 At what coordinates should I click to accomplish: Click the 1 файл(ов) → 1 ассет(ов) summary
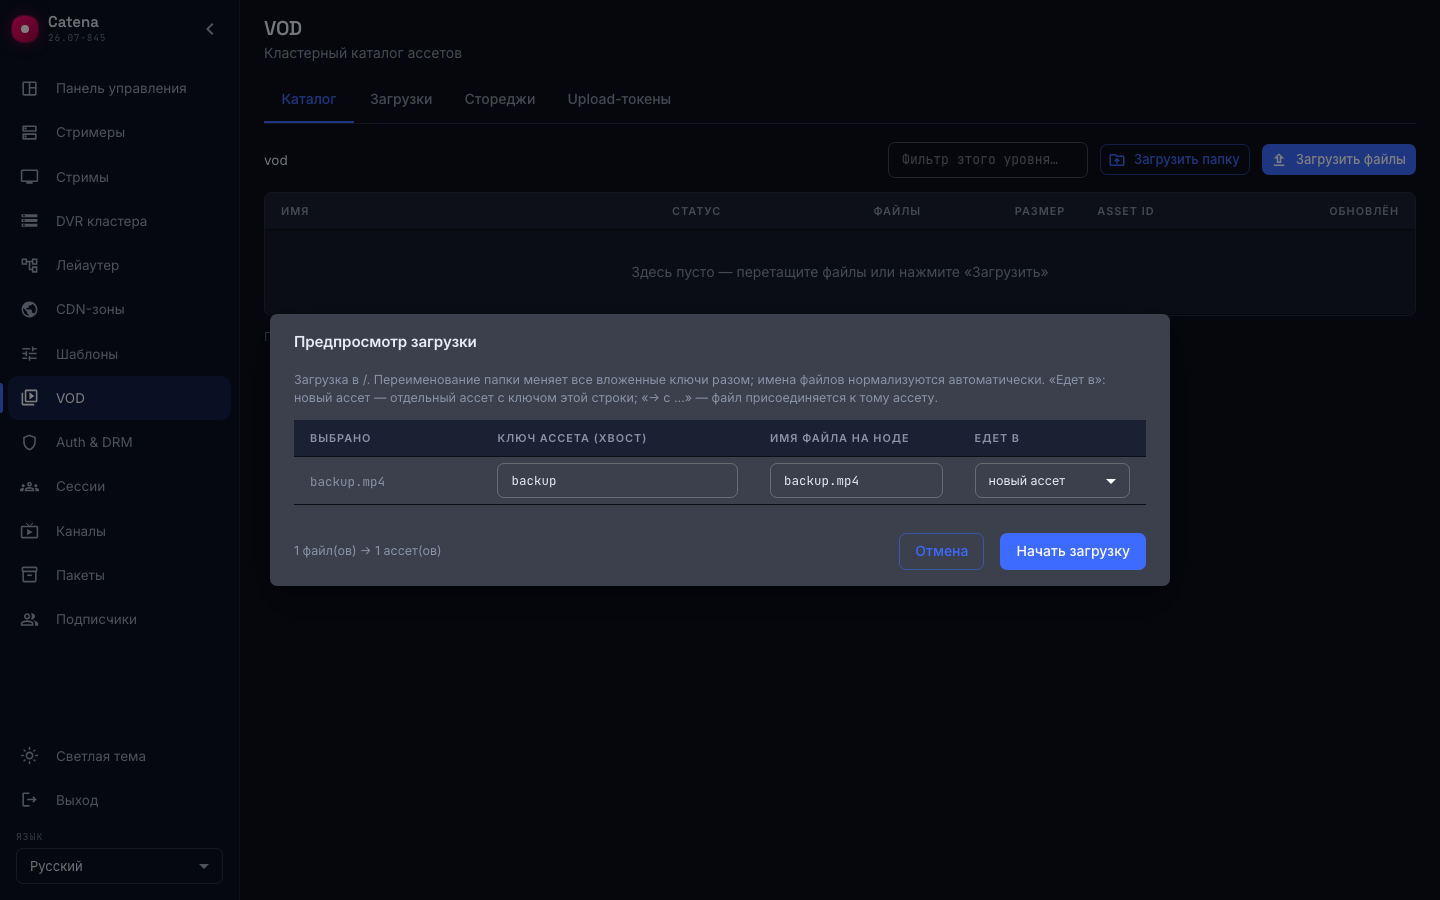pyautogui.click(x=367, y=551)
